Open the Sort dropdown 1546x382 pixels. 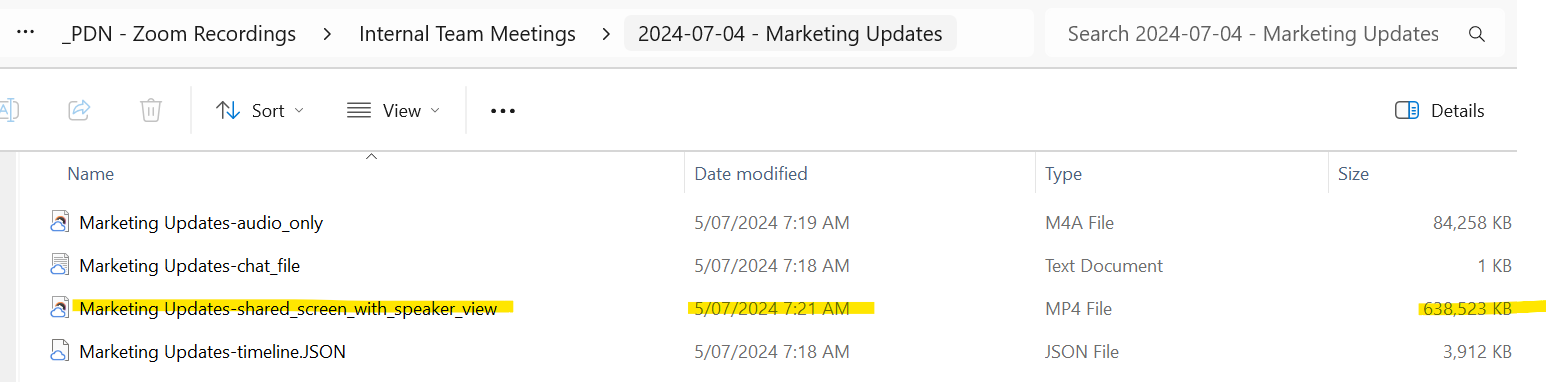tap(260, 111)
